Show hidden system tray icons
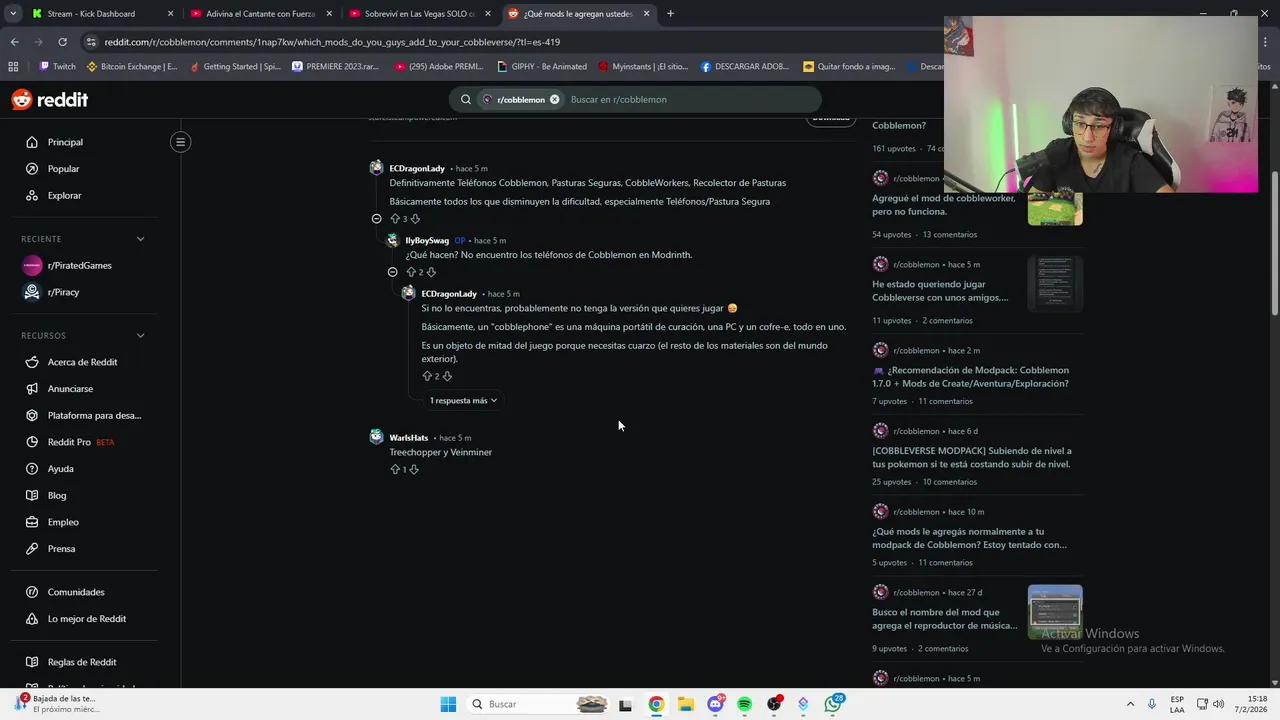The height and width of the screenshot is (720, 1280). (1130, 704)
